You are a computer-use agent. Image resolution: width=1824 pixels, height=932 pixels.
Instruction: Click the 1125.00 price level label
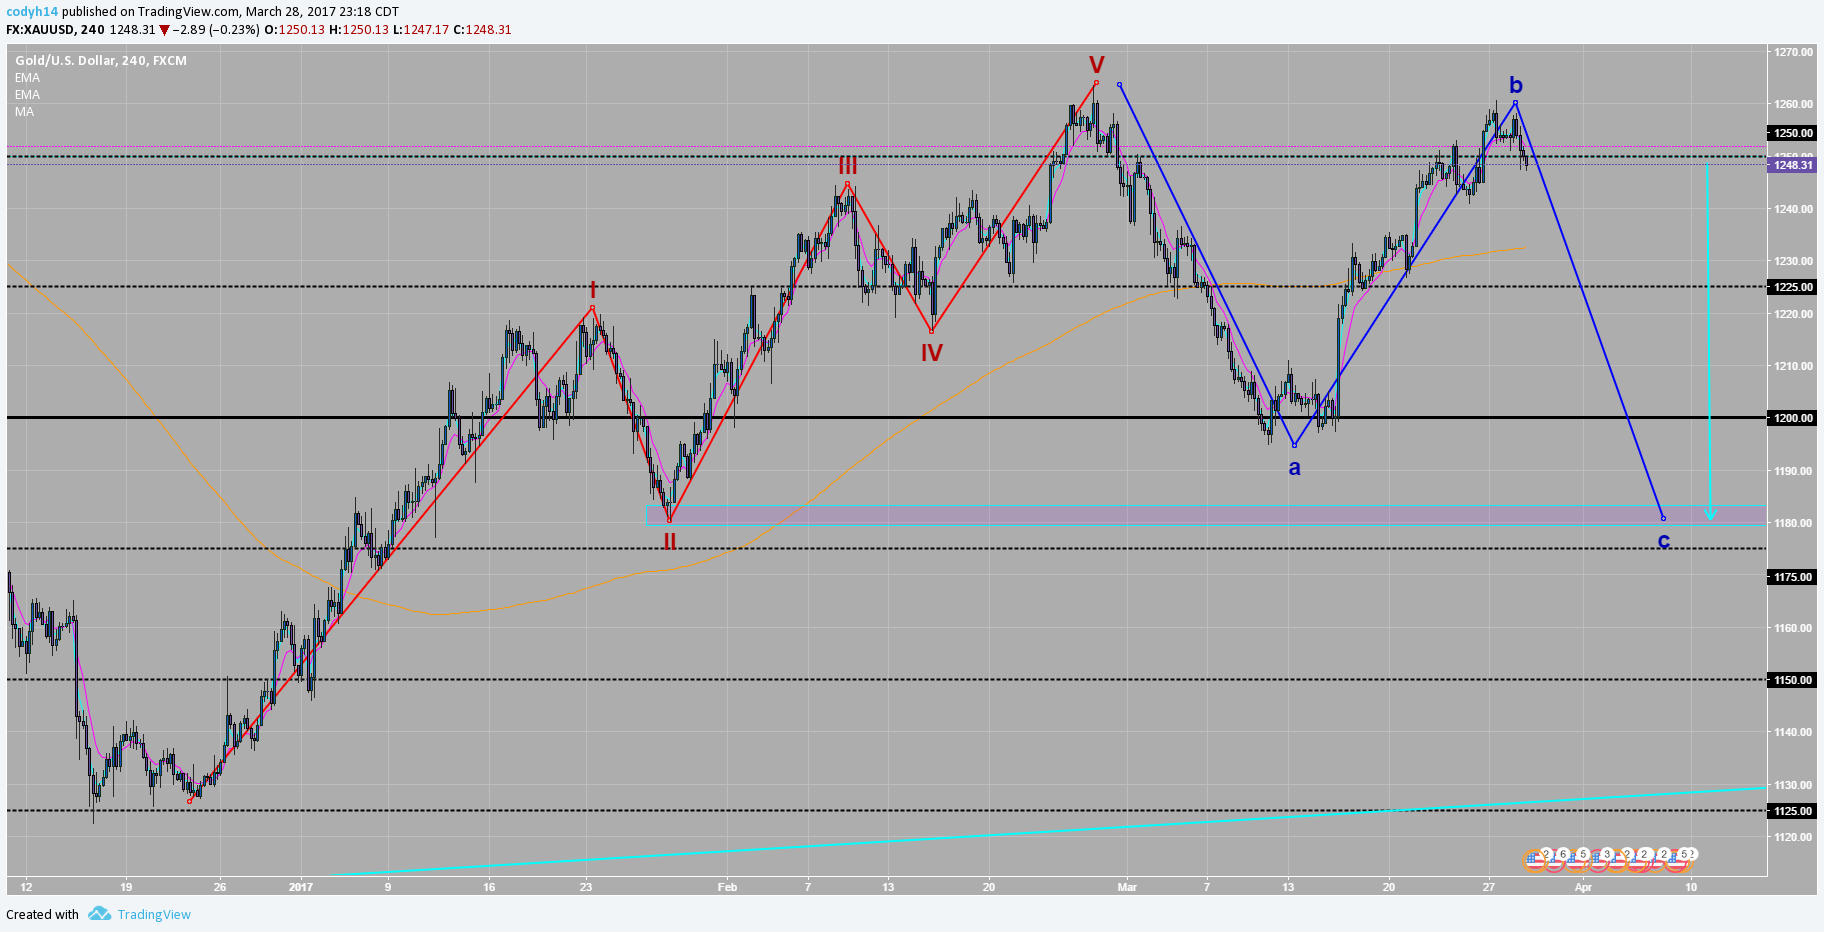click(1792, 811)
